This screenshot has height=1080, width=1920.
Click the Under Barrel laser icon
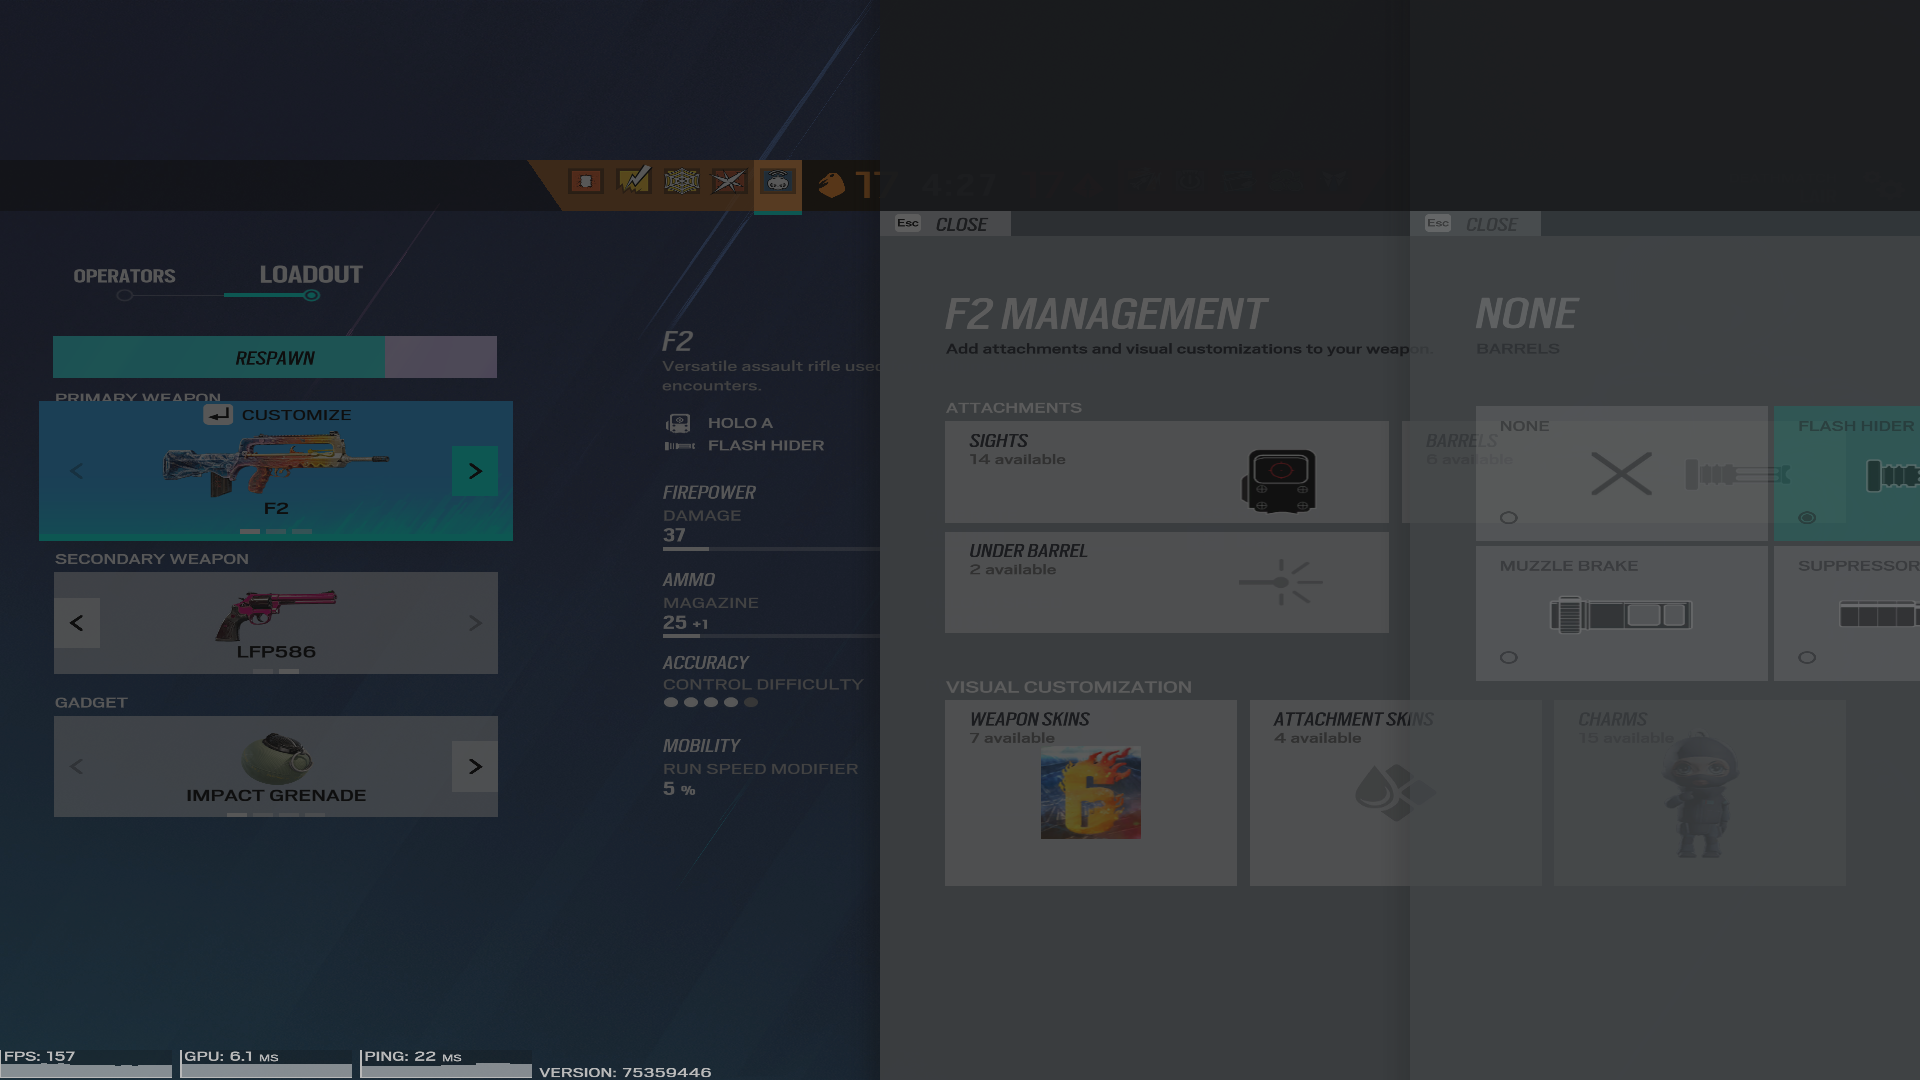1280,582
